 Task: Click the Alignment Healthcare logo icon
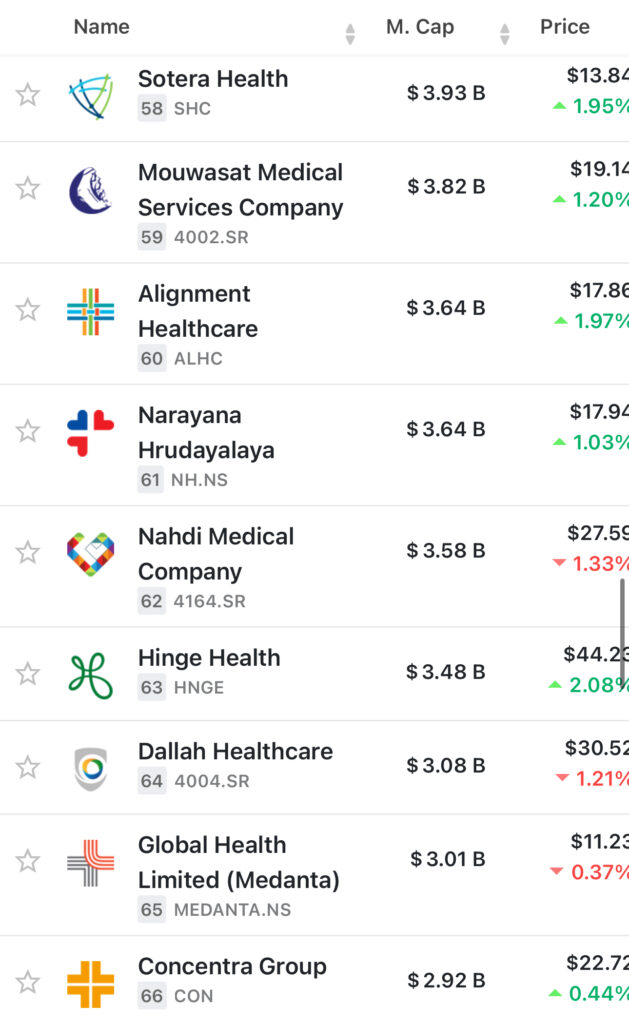click(91, 311)
